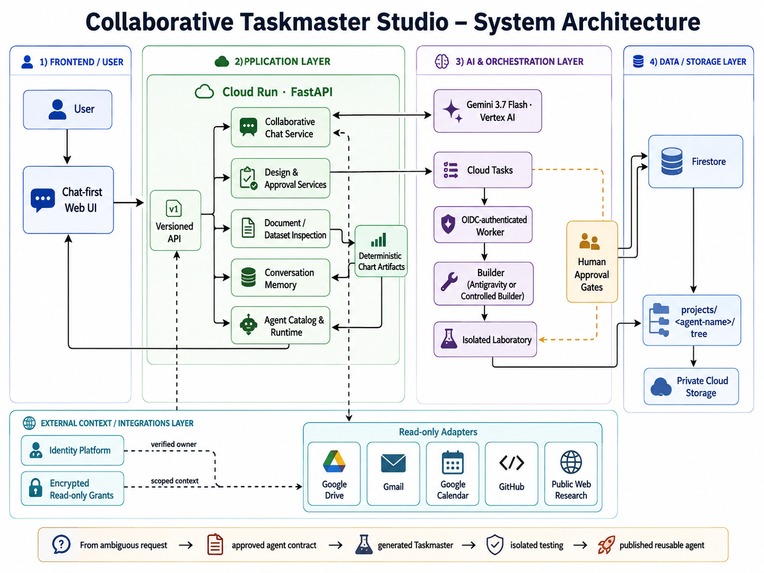Click the Google Drive logo icon
Viewport: 764px width, 573px height.
pos(334,462)
